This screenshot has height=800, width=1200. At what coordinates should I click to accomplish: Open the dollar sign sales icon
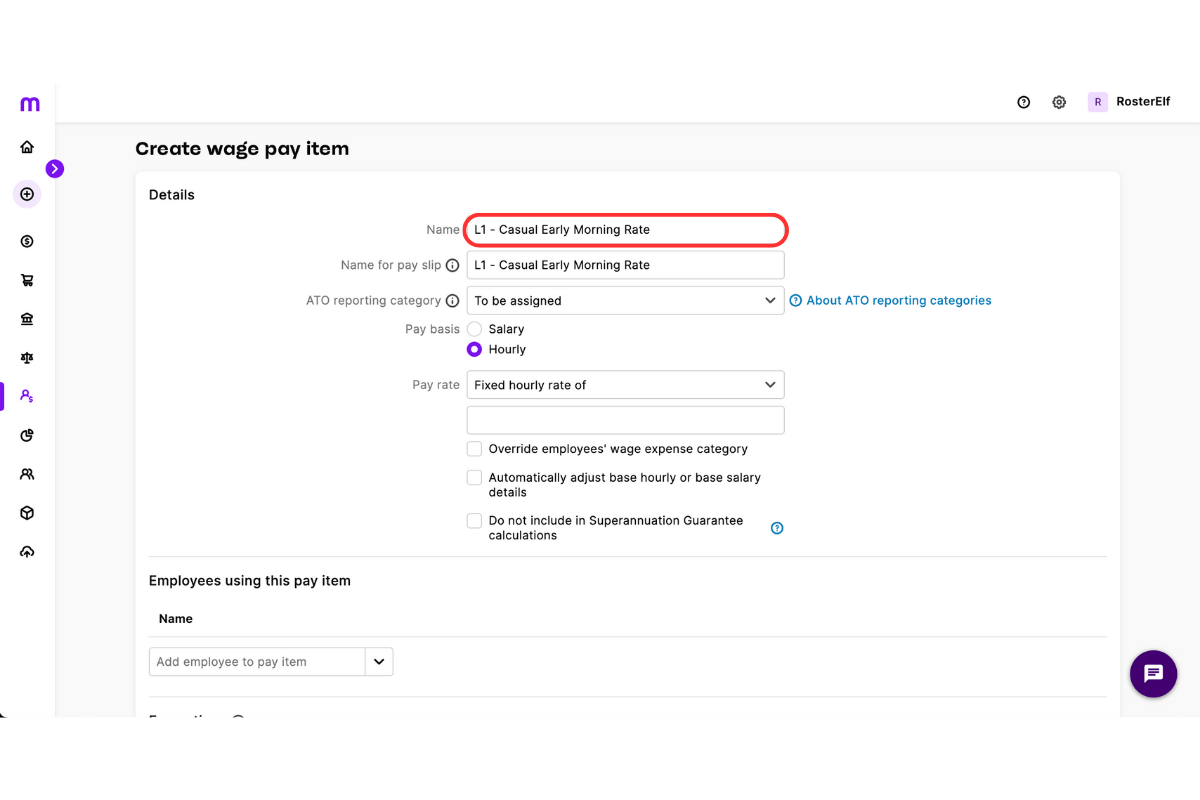pyautogui.click(x=27, y=241)
